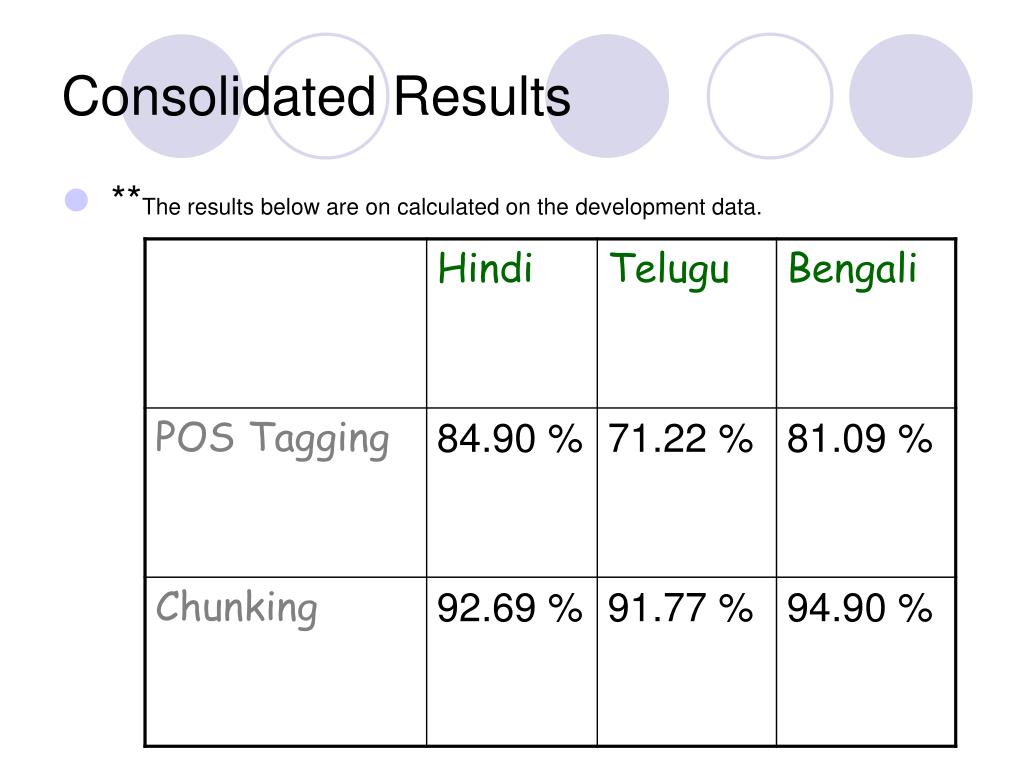The width and height of the screenshot is (1024, 768).
Task: Click the Chunking row label
Action: 236,608
